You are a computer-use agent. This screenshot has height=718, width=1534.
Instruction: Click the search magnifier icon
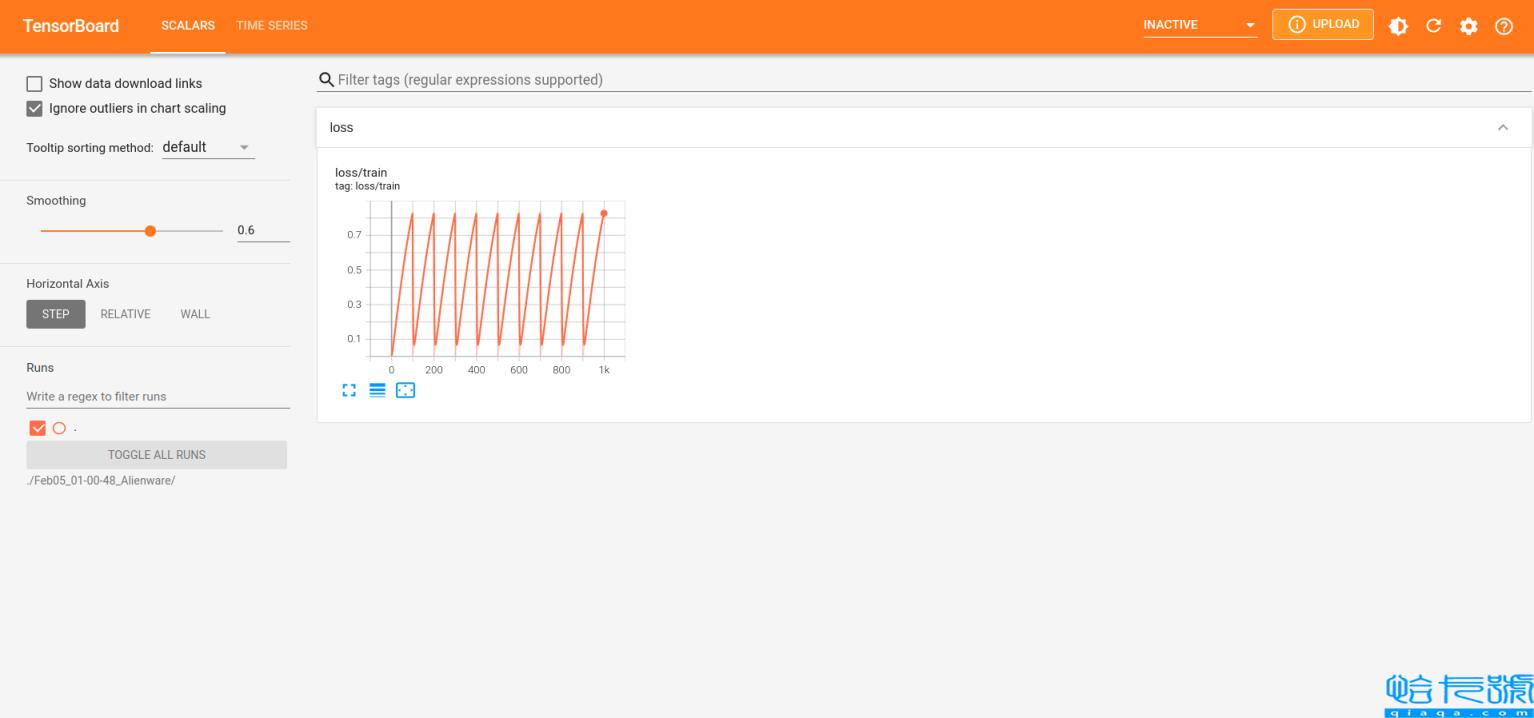point(325,80)
